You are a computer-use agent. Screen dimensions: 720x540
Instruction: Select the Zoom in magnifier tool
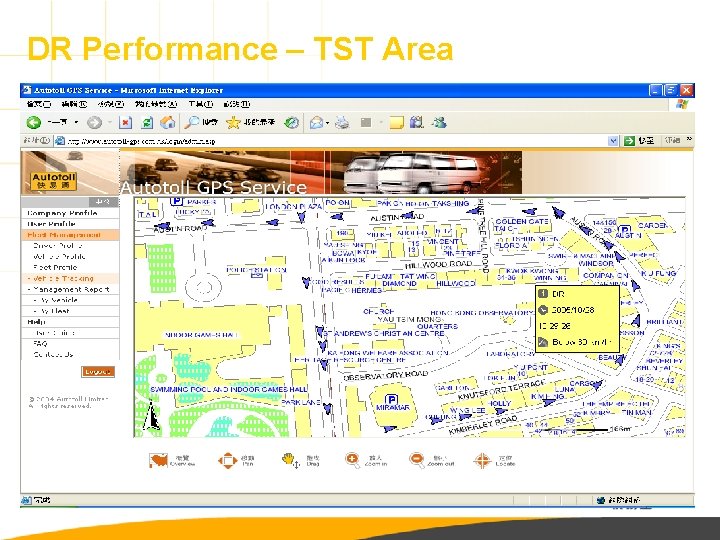[x=352, y=460]
